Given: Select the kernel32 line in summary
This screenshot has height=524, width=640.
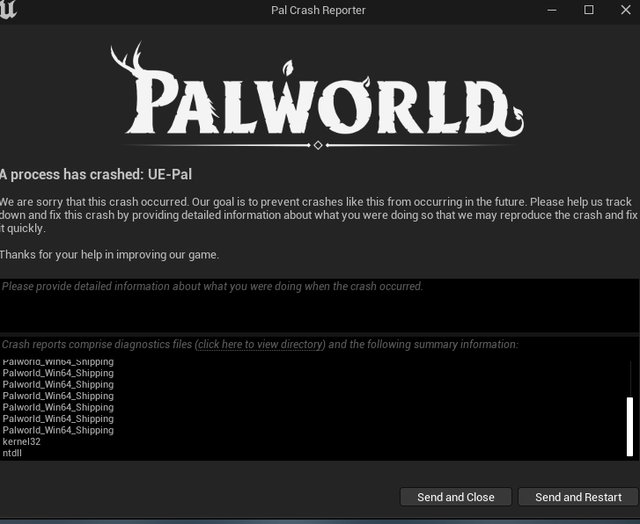Looking at the screenshot, I should [x=21, y=442].
